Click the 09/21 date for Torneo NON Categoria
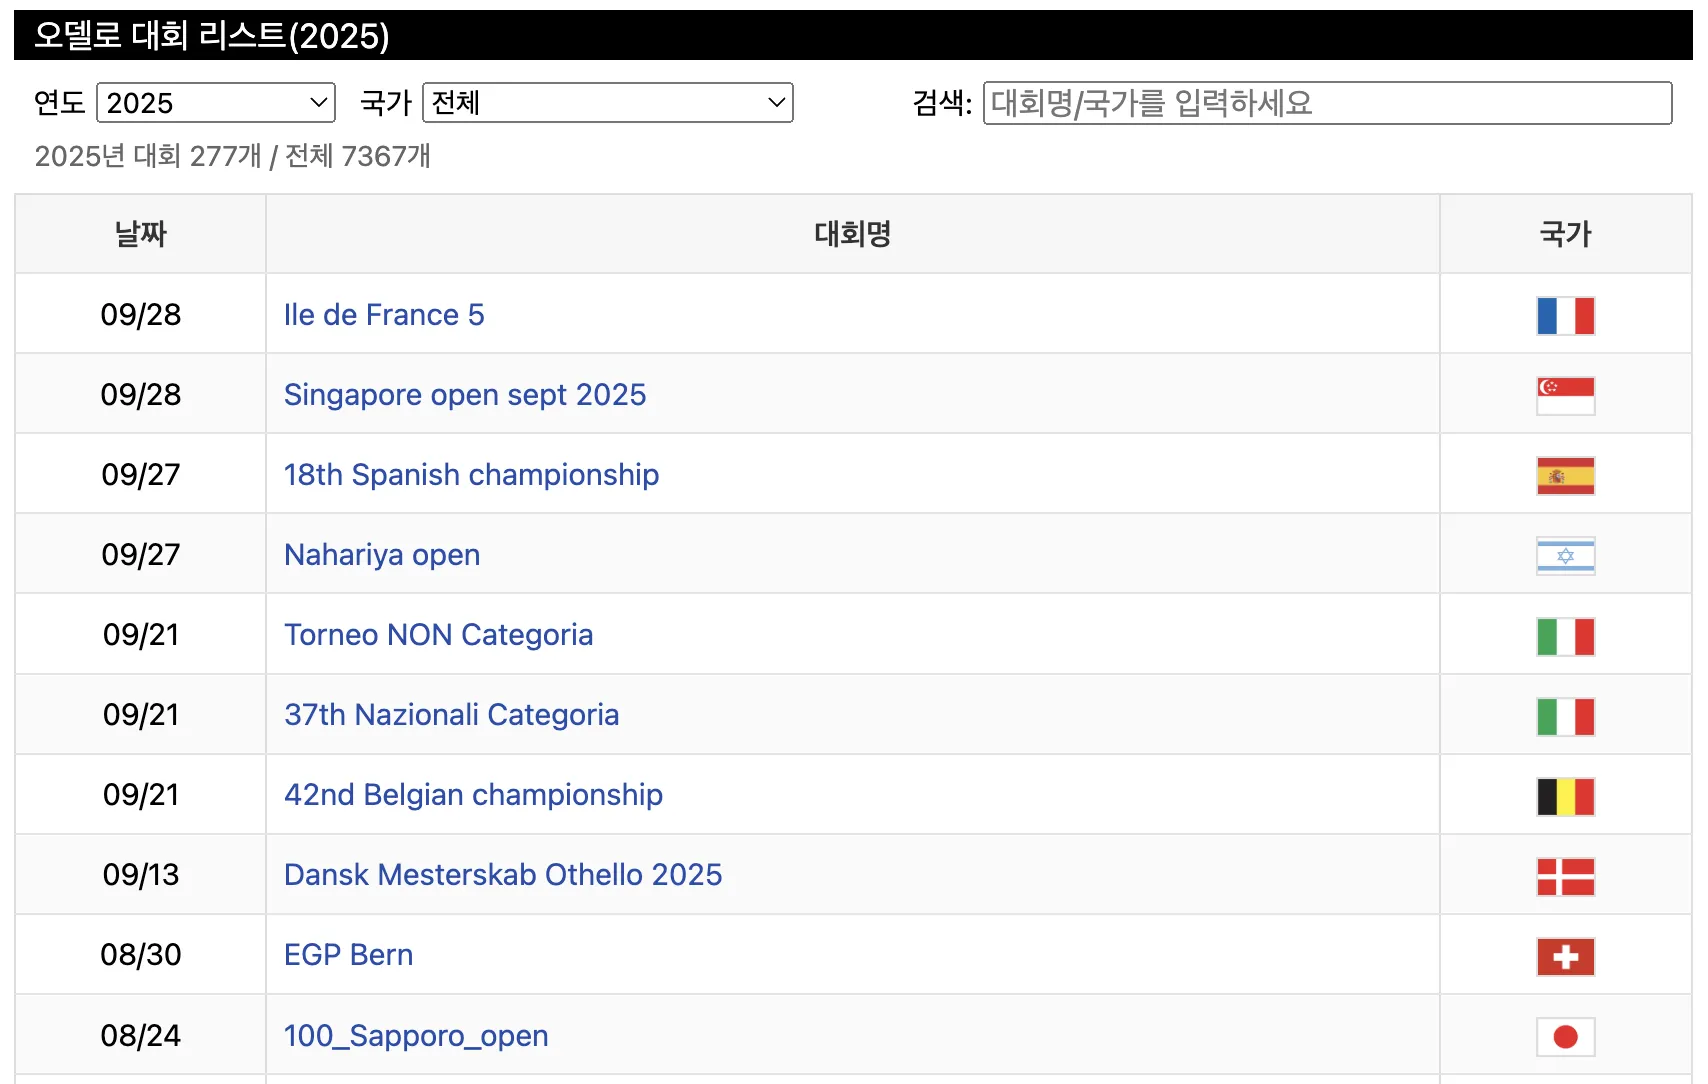Viewport: 1708px width, 1084px height. [x=141, y=635]
